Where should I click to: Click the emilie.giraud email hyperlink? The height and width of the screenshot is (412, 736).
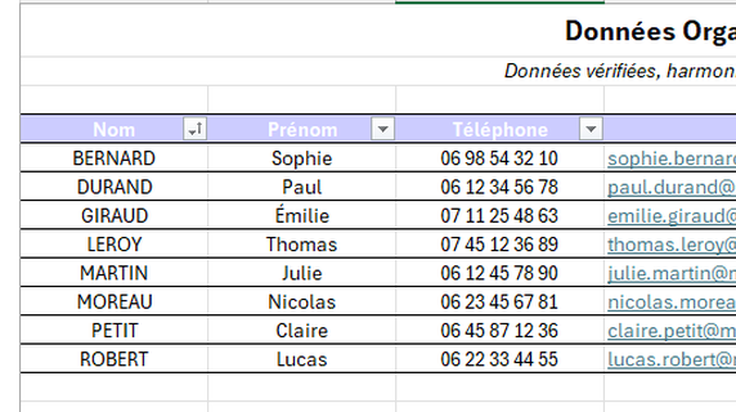coord(672,216)
